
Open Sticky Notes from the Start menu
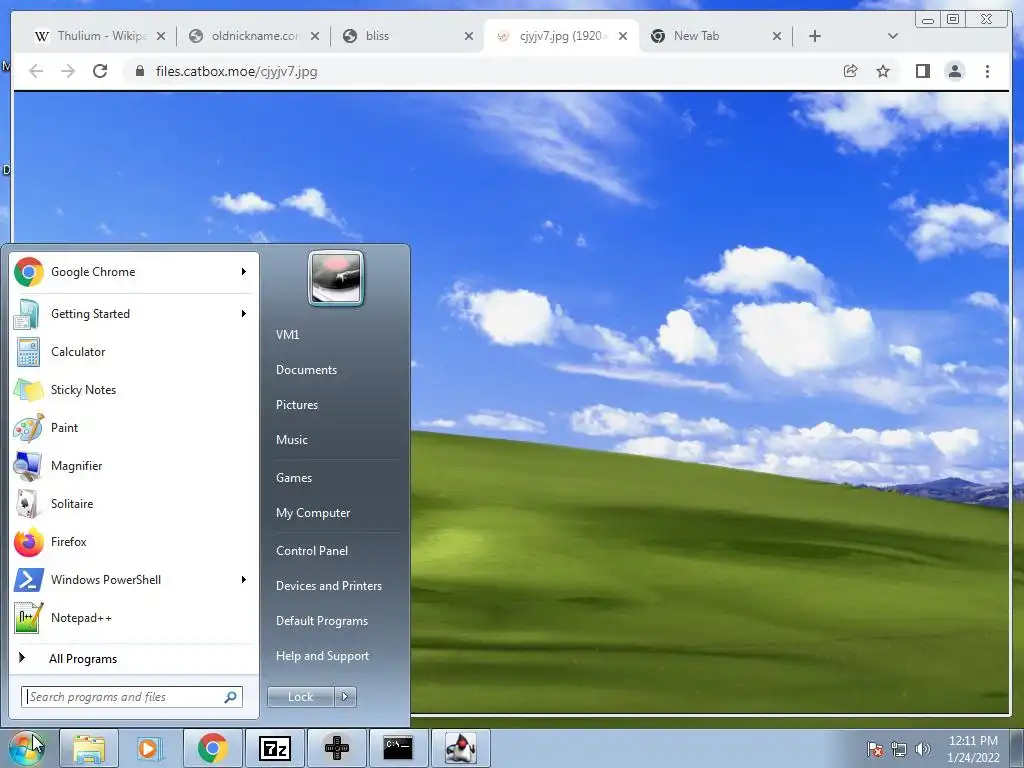[134, 390]
